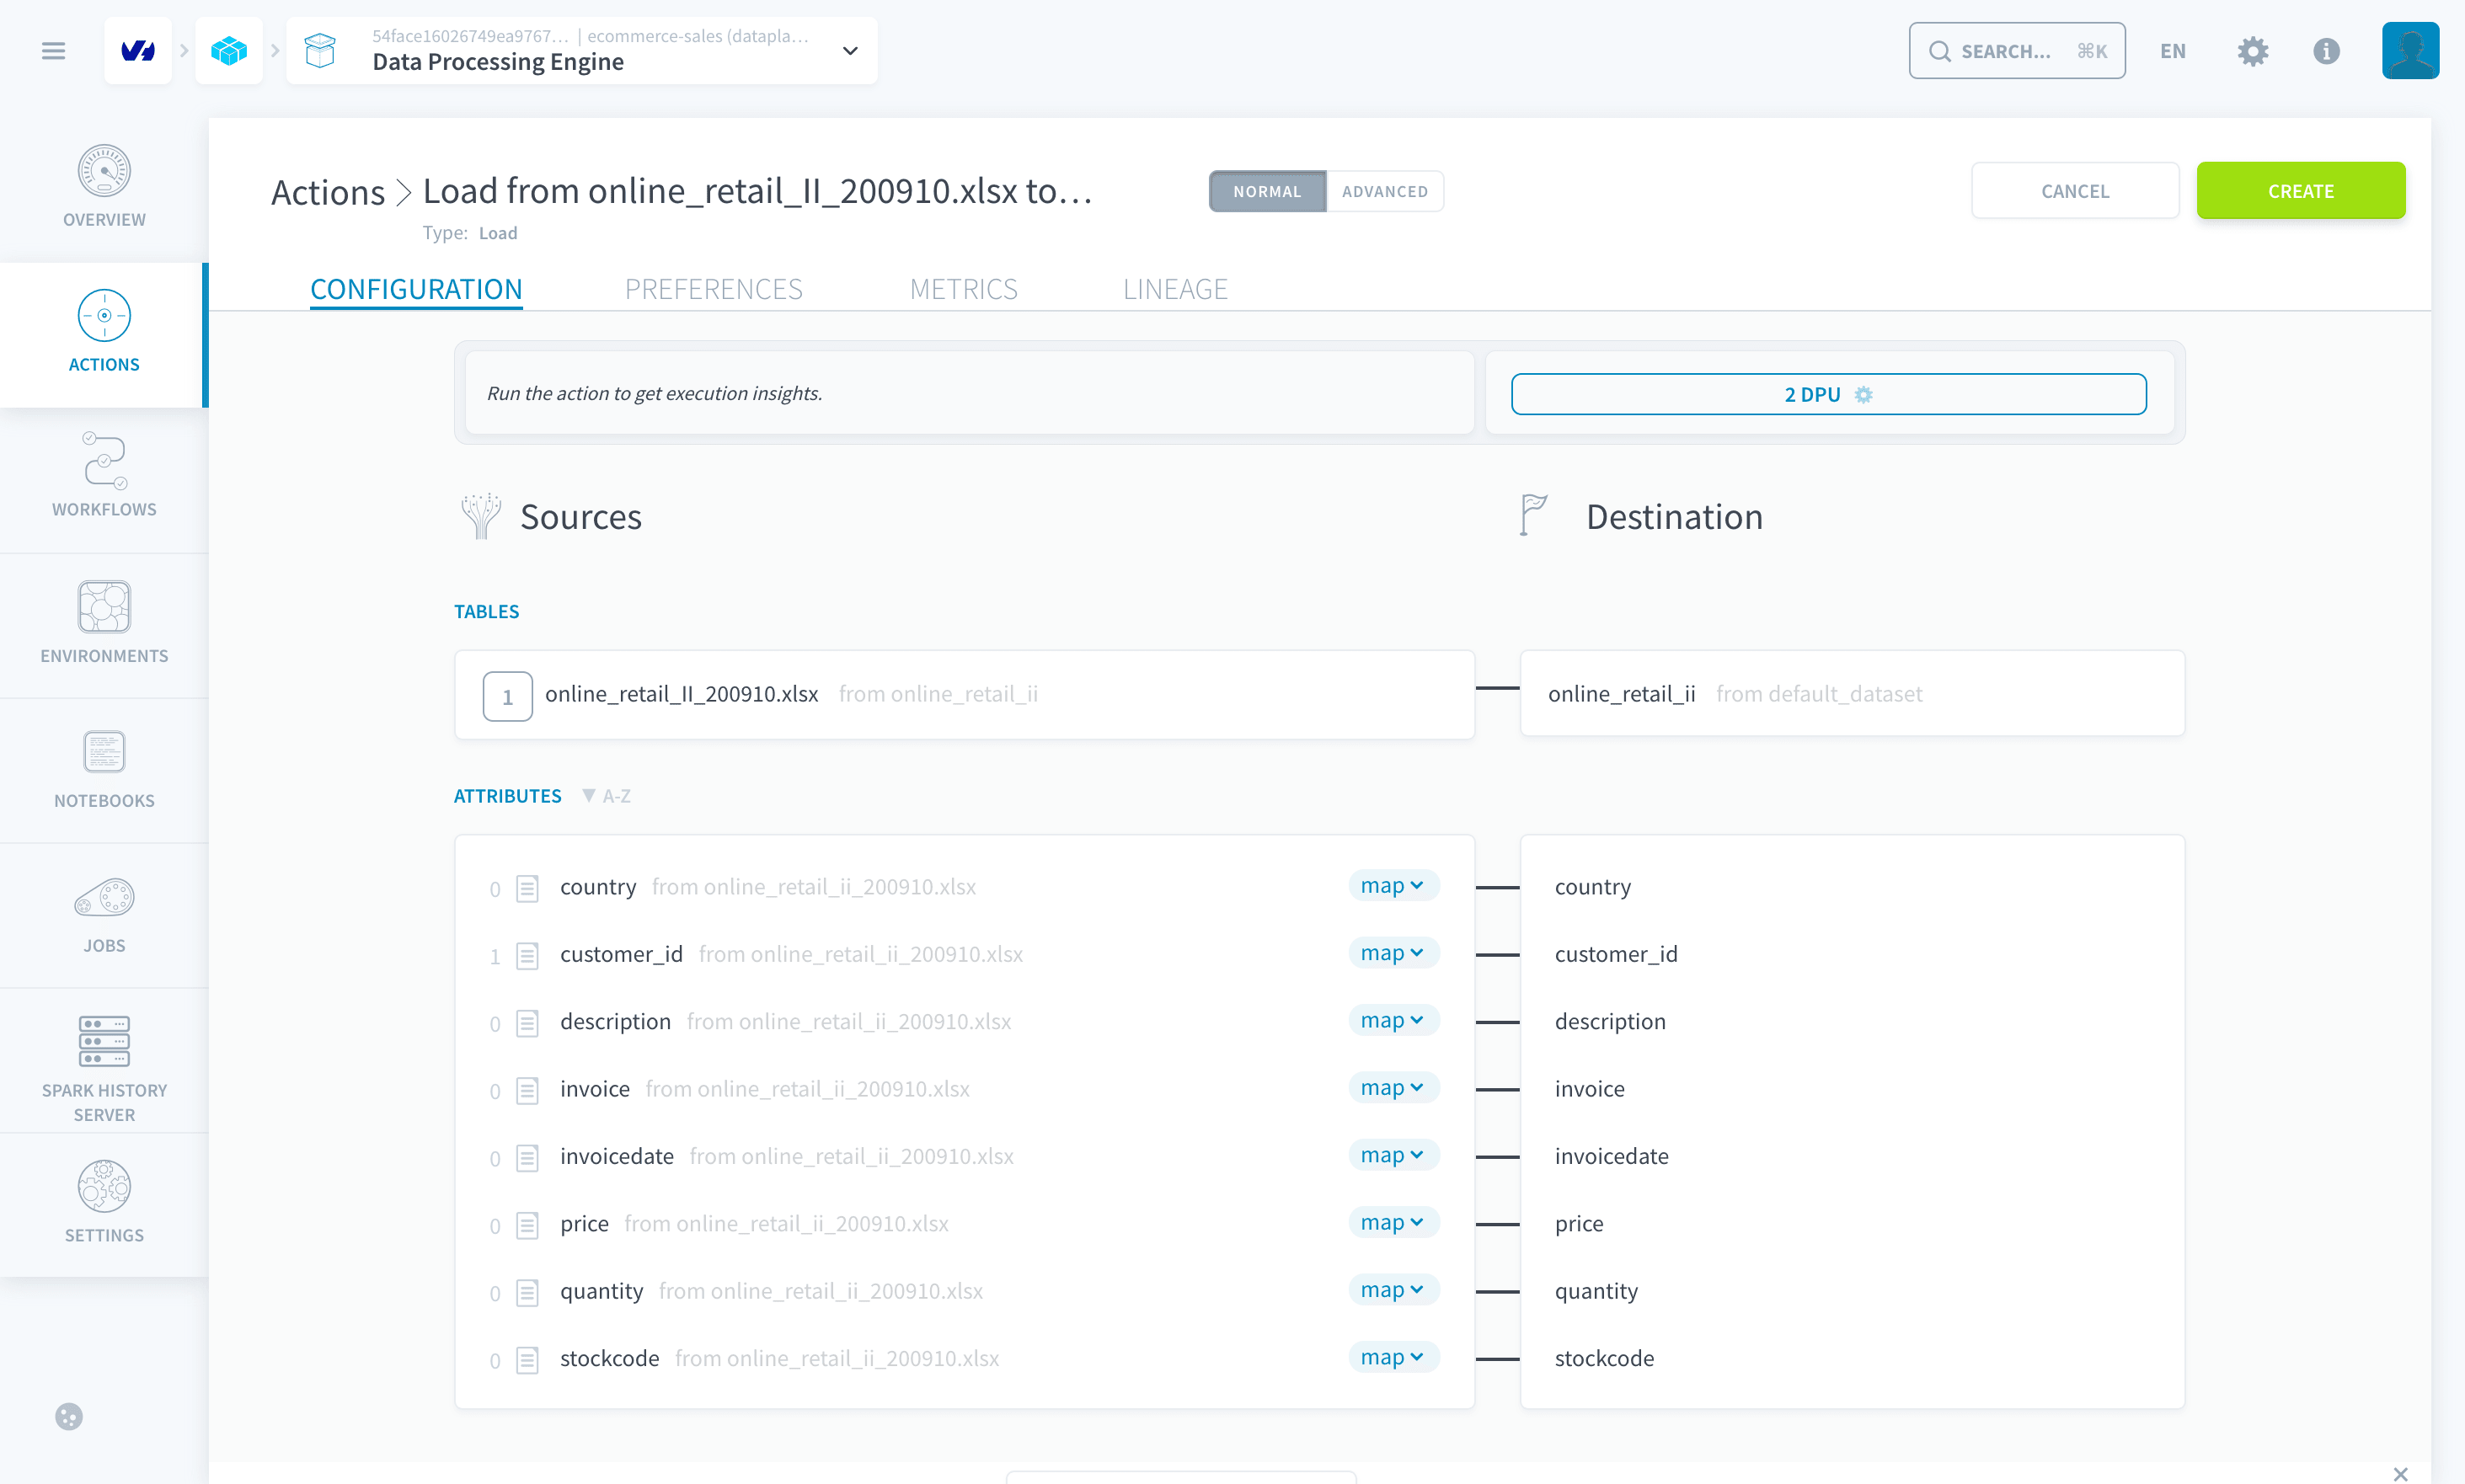Click the document icon next to country
The width and height of the screenshot is (2465, 1484).
(527, 888)
